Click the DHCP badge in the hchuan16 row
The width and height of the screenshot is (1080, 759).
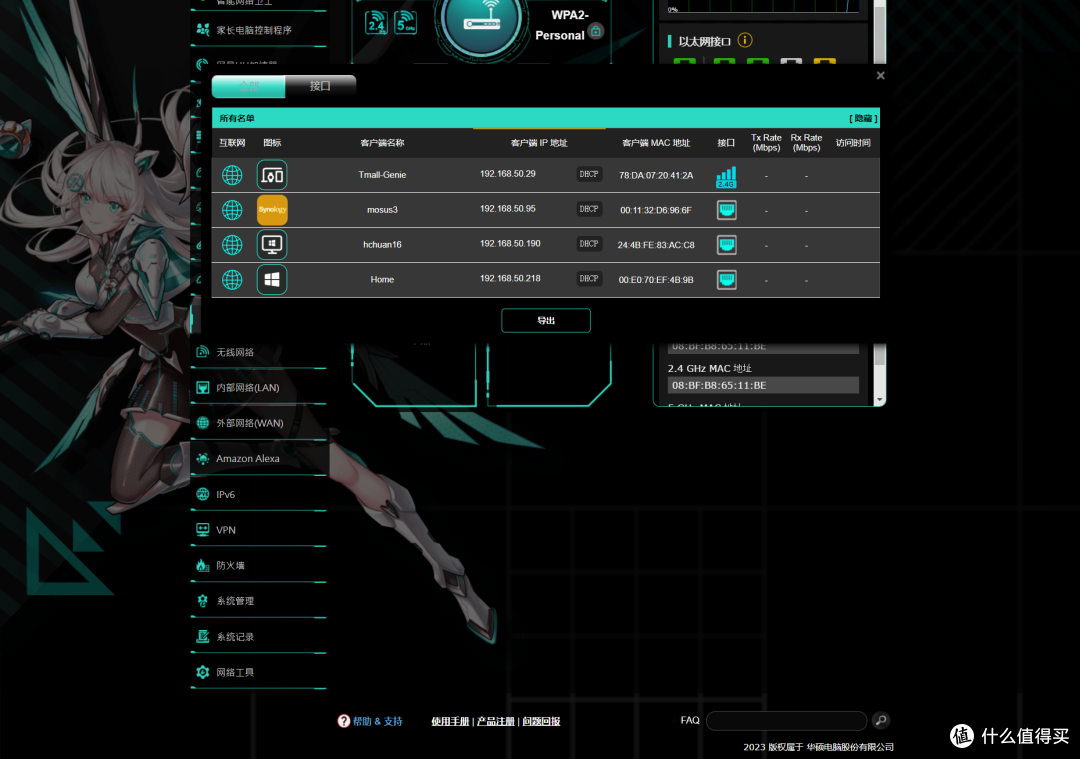point(589,244)
